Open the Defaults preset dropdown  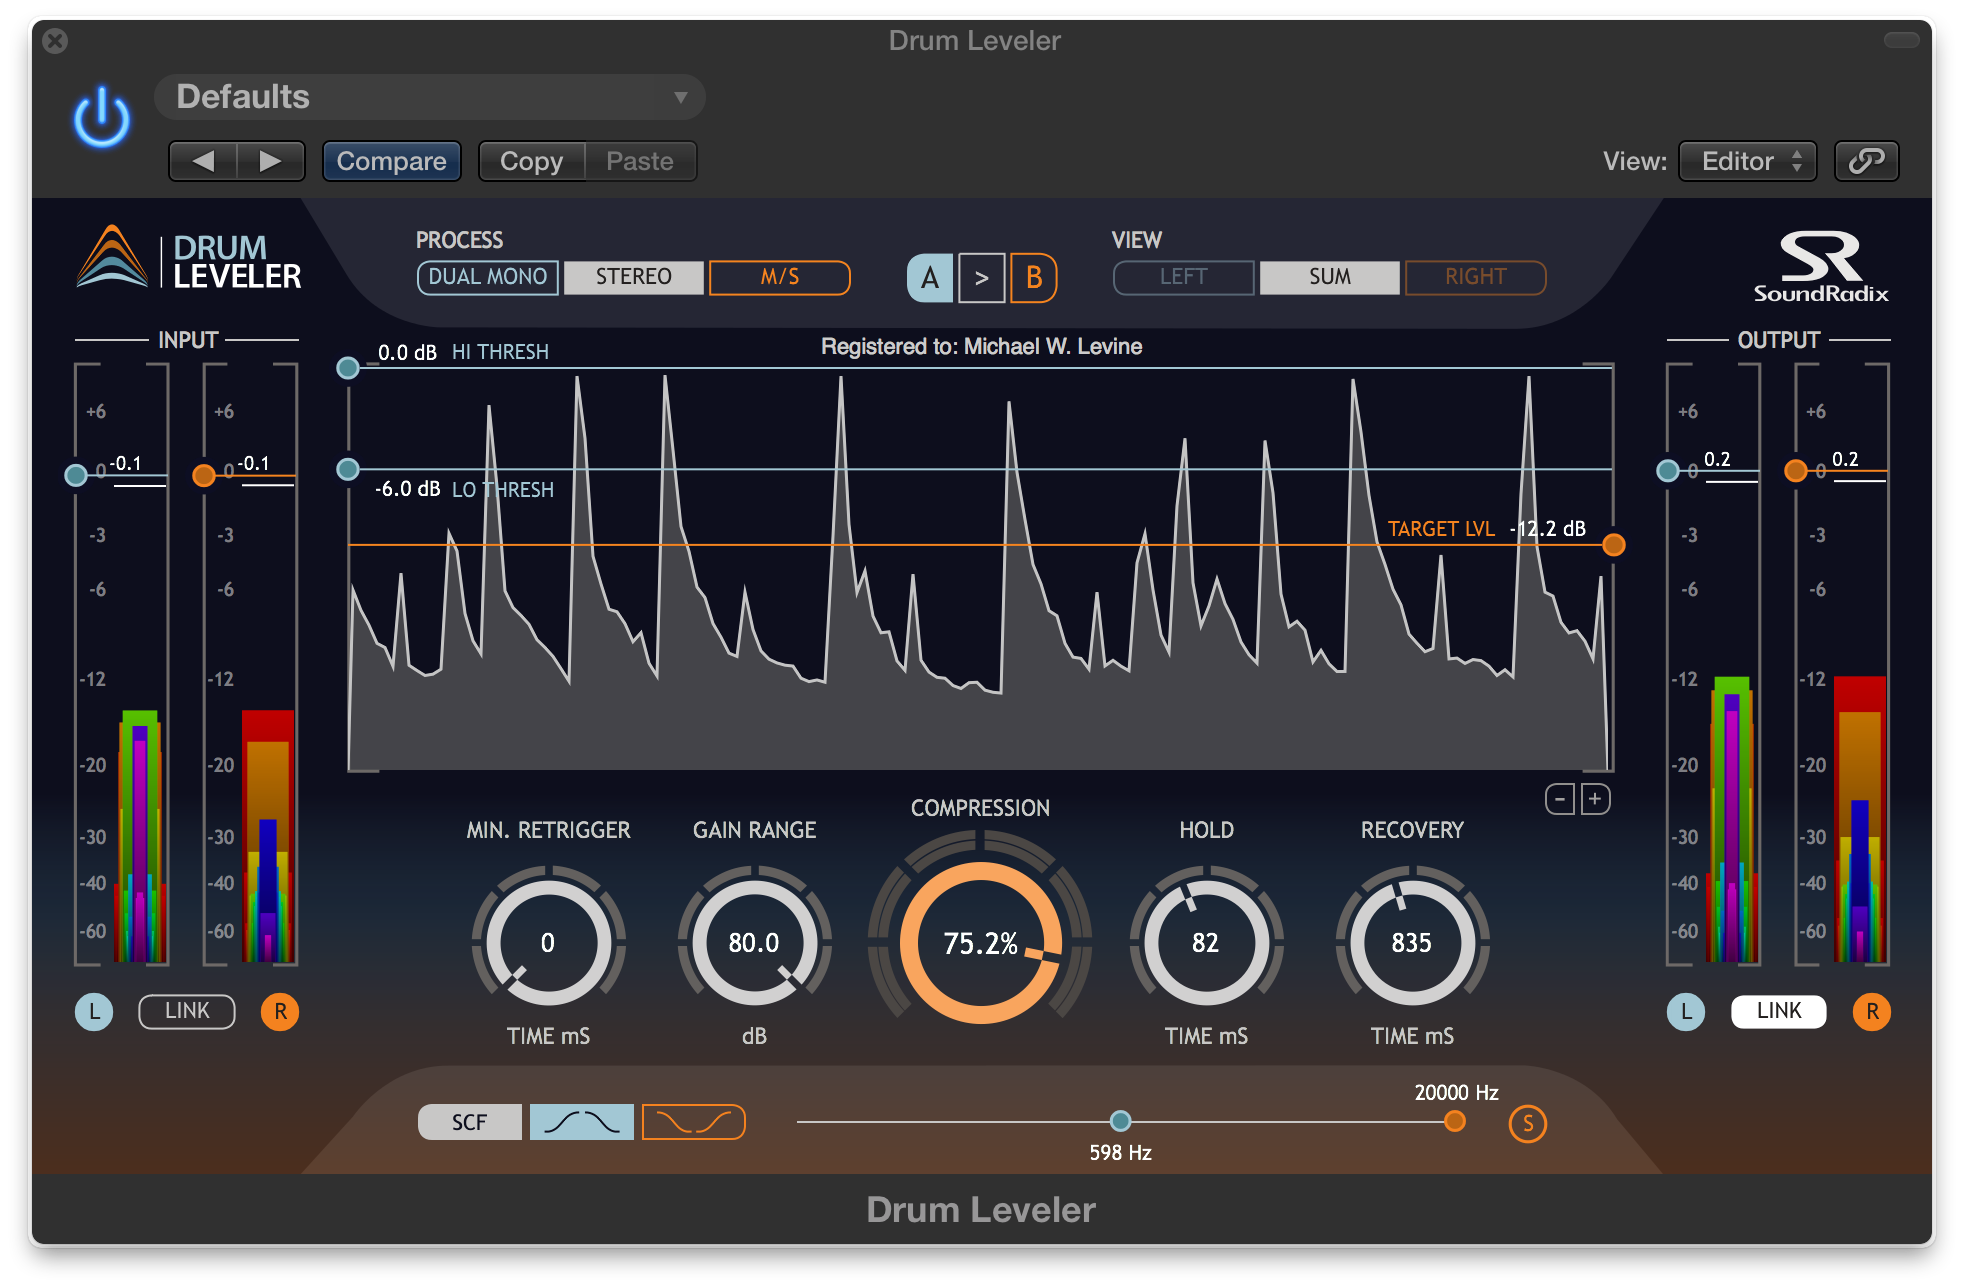[x=430, y=97]
